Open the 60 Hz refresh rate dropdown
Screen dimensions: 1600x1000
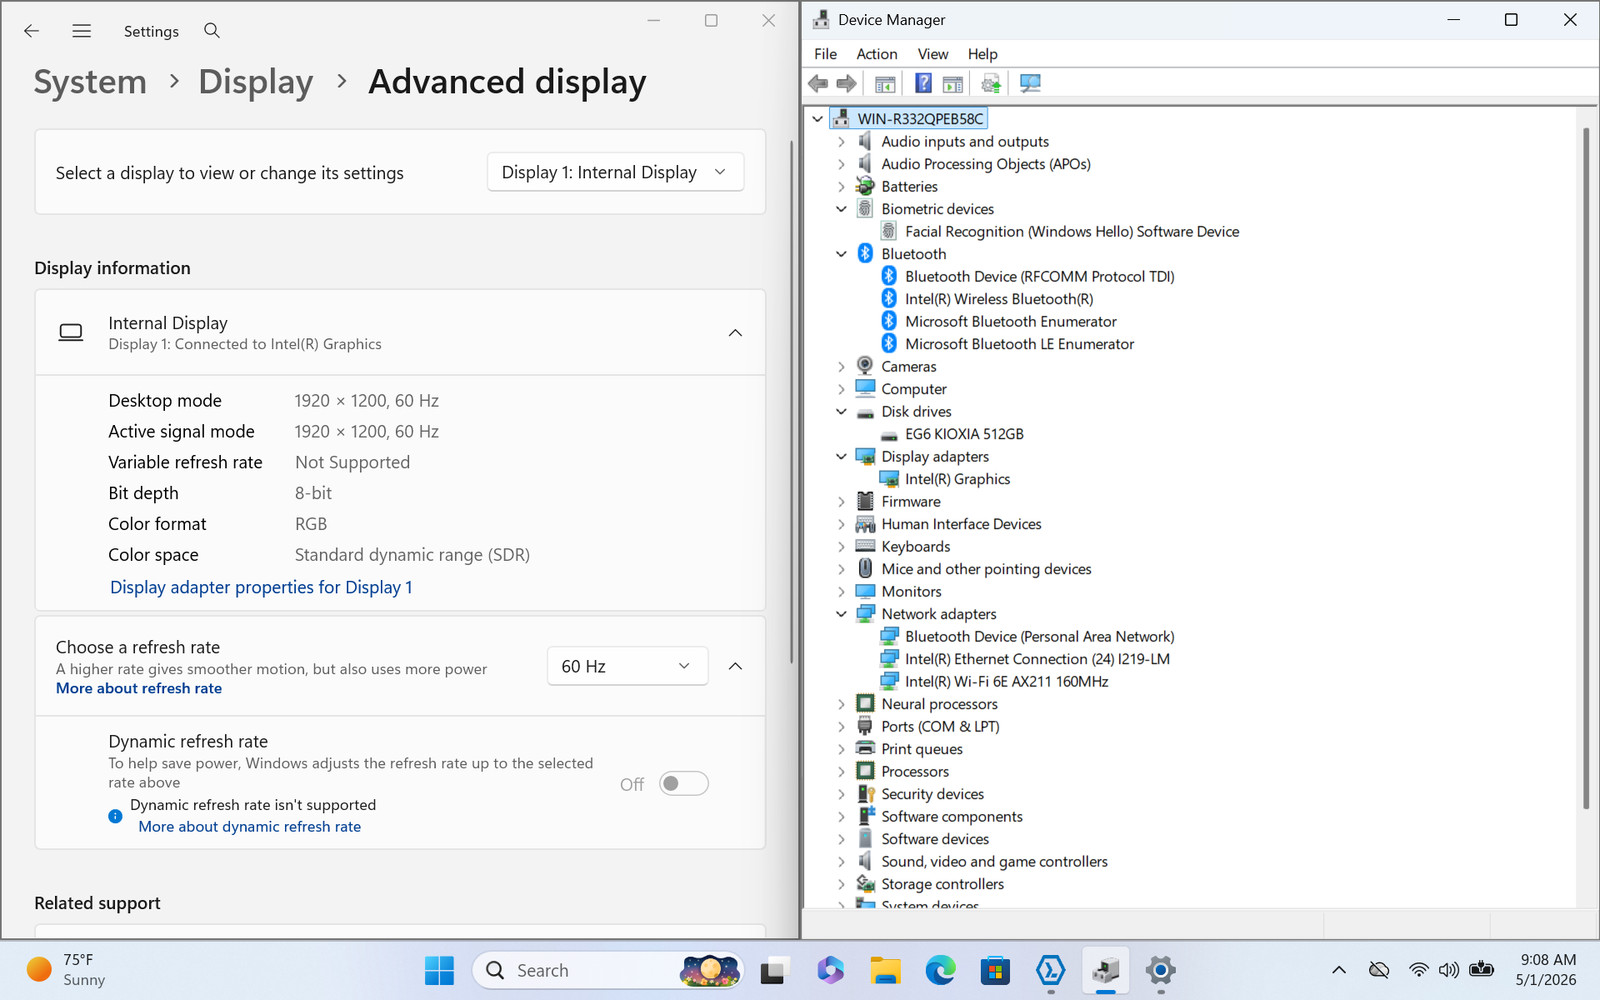(x=627, y=666)
